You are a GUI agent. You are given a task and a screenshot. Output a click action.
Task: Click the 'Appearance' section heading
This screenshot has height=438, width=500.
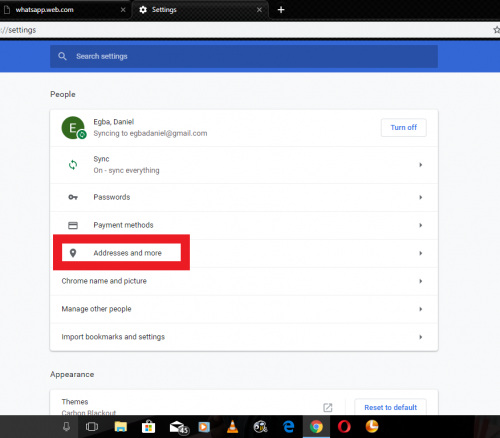(72, 374)
